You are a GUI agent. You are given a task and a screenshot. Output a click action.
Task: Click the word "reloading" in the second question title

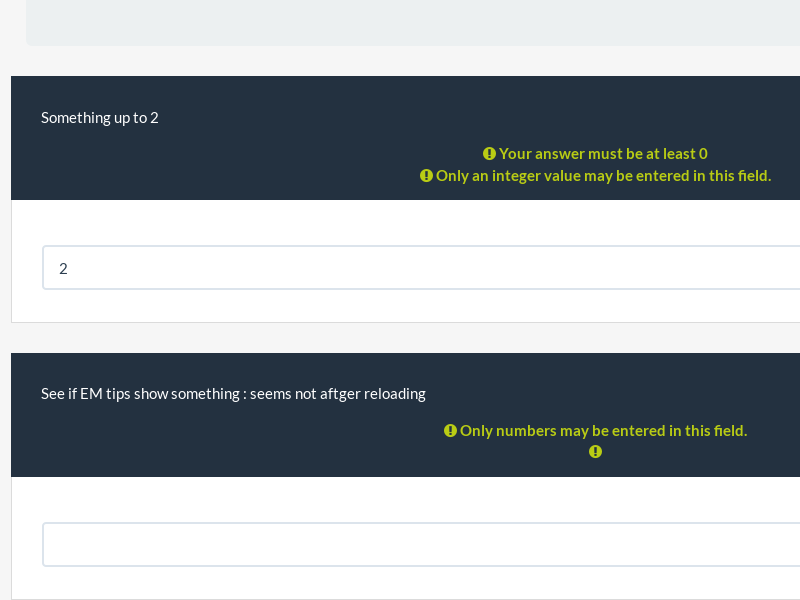click(395, 394)
